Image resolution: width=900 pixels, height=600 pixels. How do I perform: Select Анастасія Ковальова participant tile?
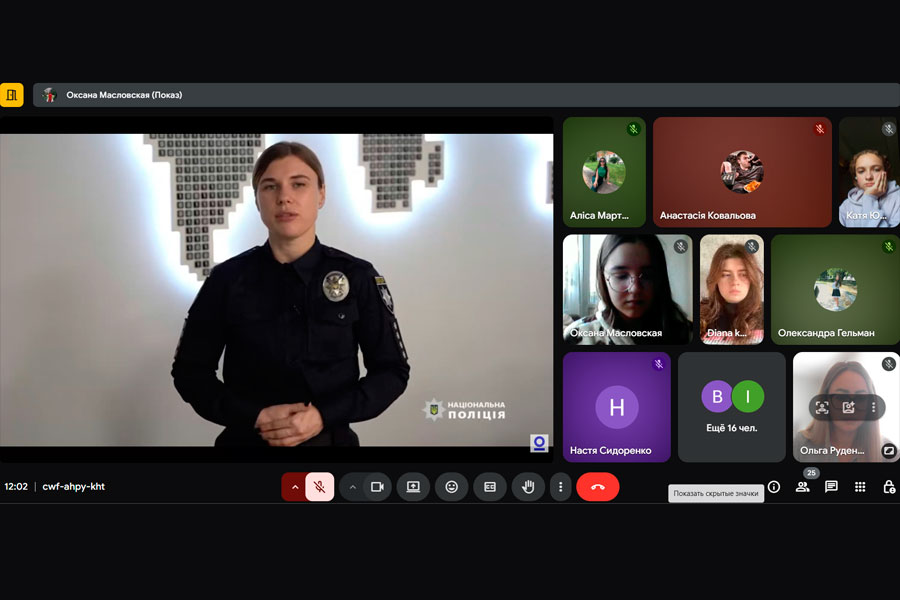742,172
